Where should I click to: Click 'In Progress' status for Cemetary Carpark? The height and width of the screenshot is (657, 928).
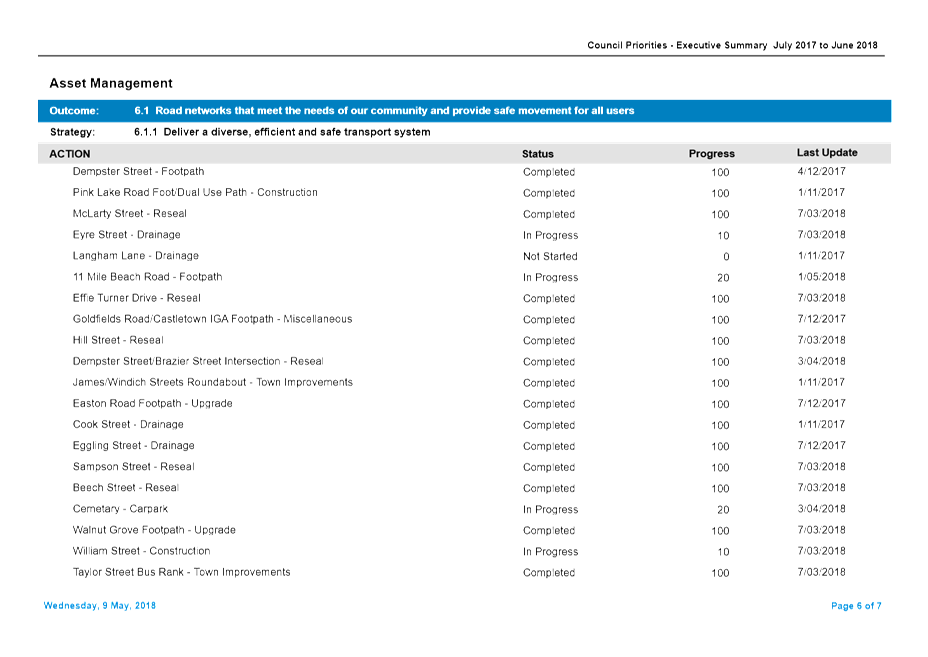(x=550, y=510)
